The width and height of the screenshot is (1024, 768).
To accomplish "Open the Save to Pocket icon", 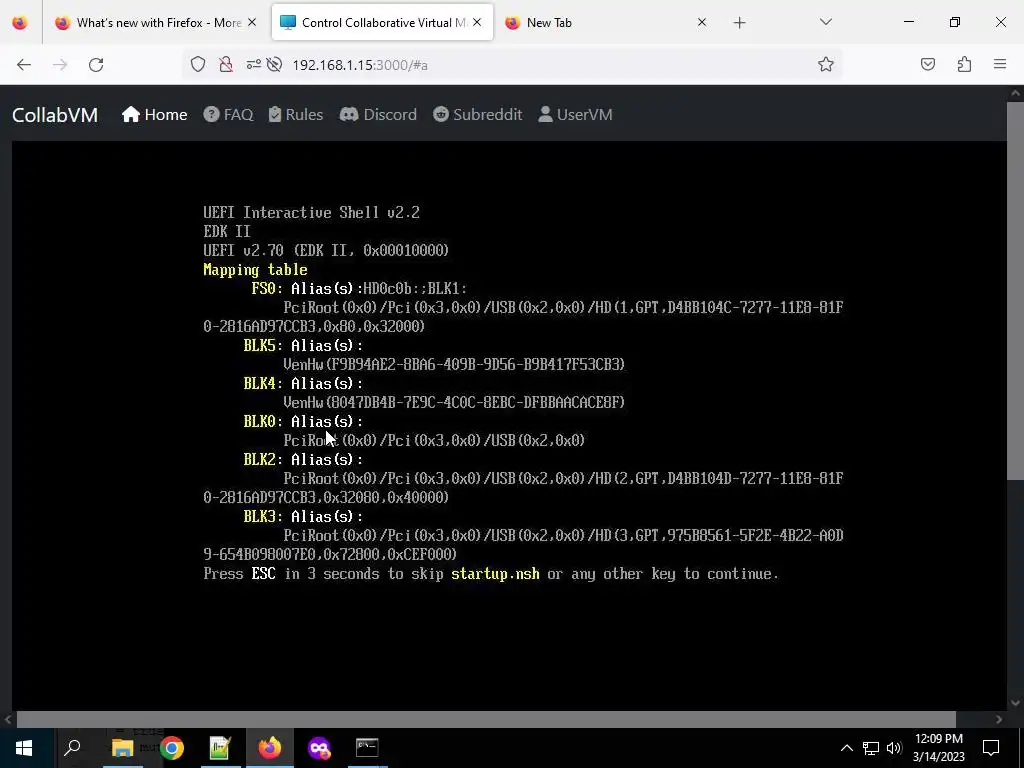I will (x=928, y=64).
